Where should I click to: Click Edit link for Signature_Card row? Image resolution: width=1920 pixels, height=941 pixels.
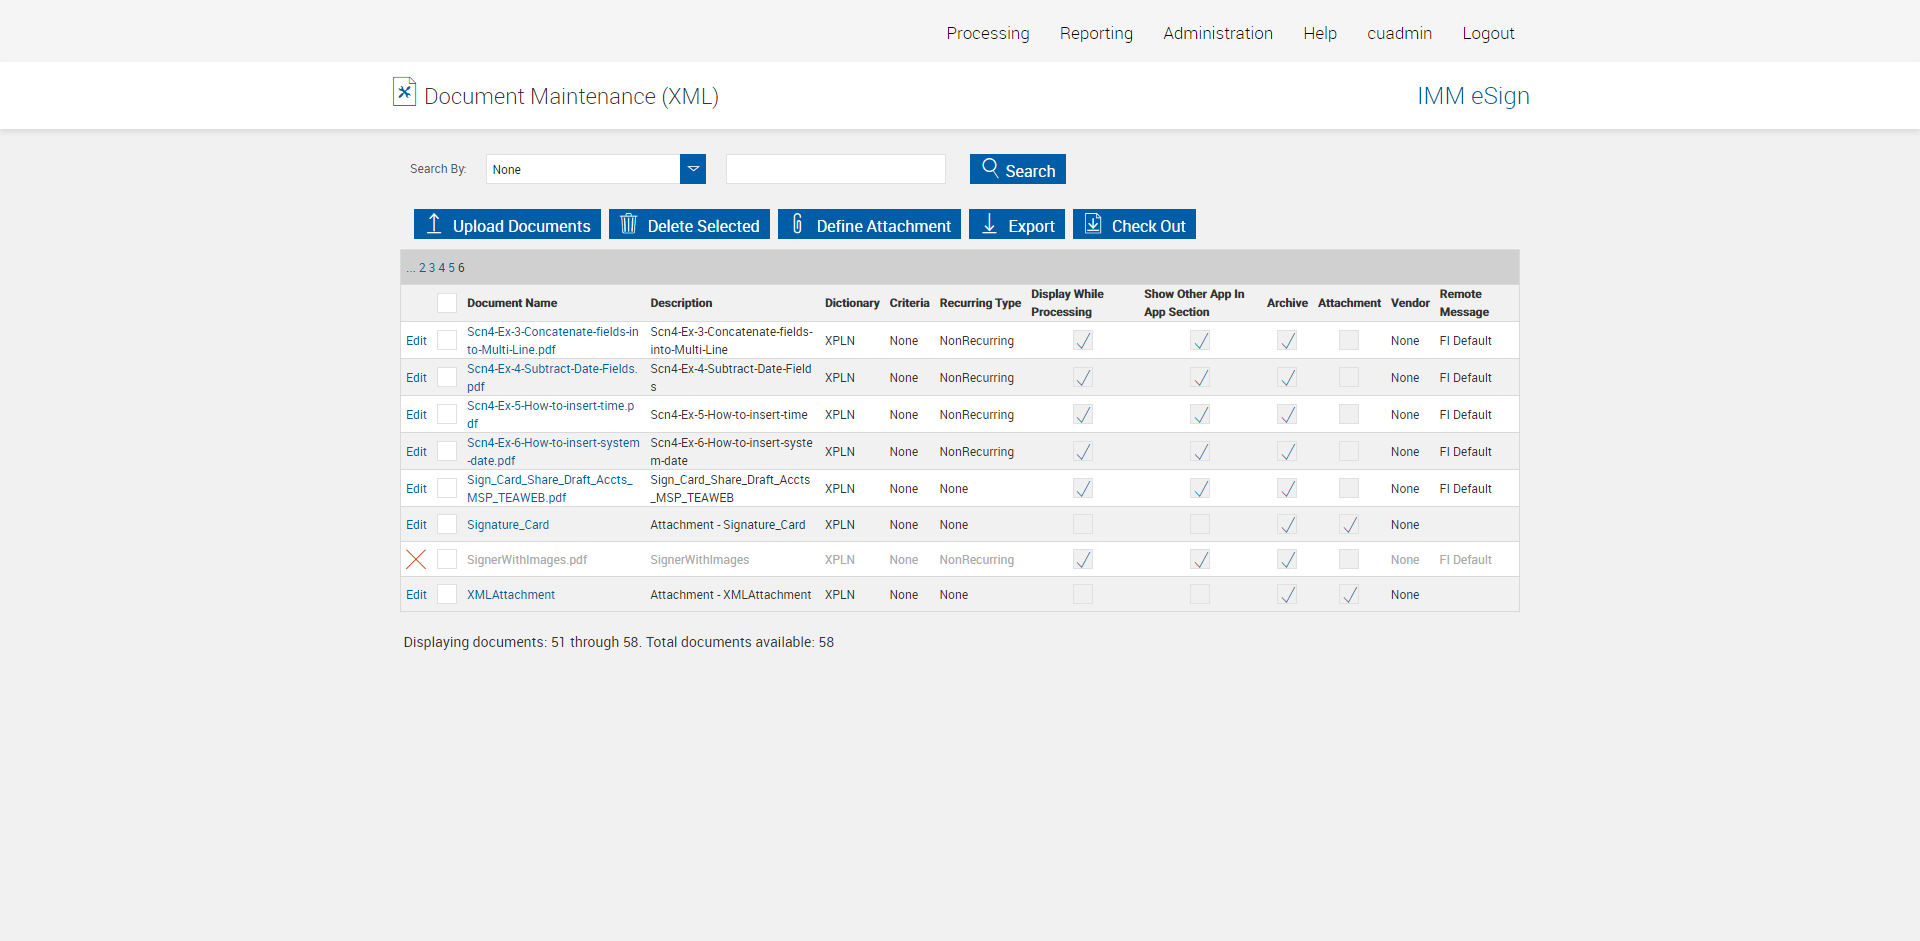(416, 525)
